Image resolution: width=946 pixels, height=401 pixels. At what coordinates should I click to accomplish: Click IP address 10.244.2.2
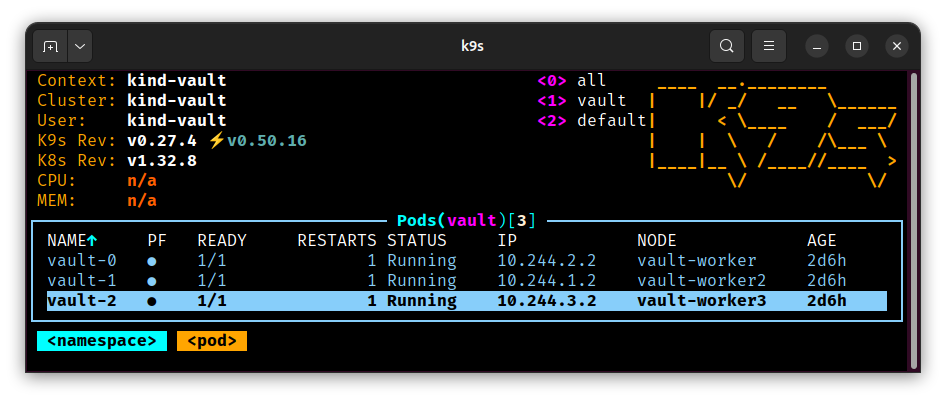pos(547,260)
